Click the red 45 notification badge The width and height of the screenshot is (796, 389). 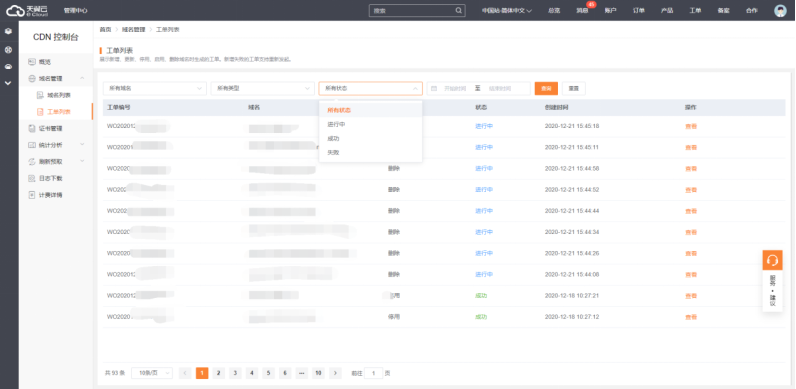coord(590,5)
